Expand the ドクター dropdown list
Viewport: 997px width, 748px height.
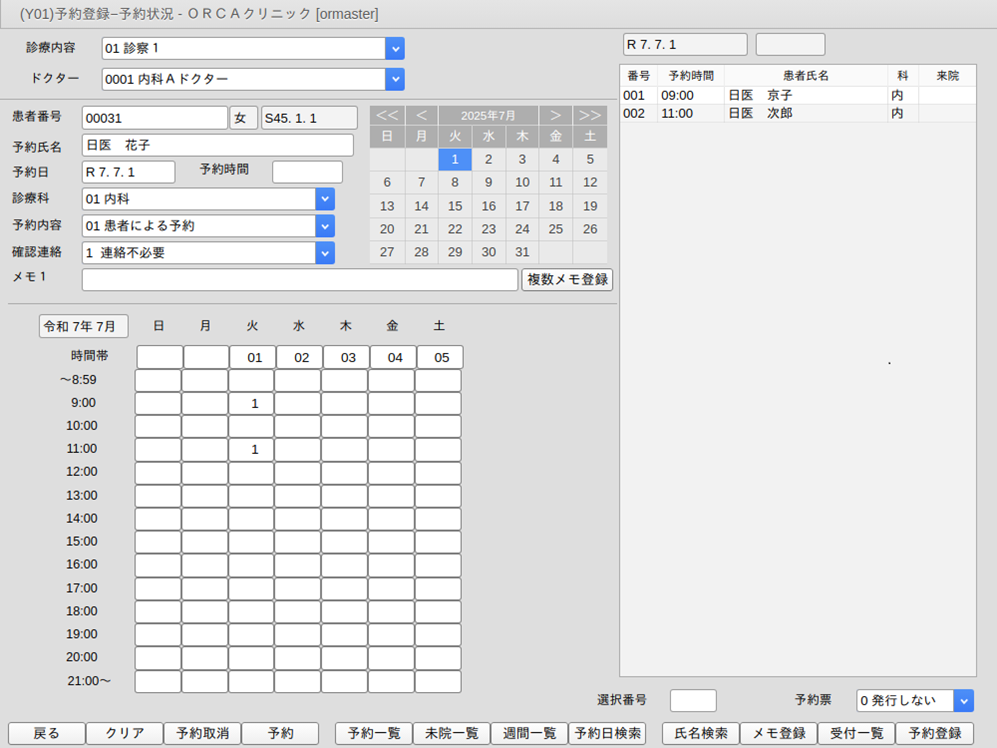click(x=395, y=79)
